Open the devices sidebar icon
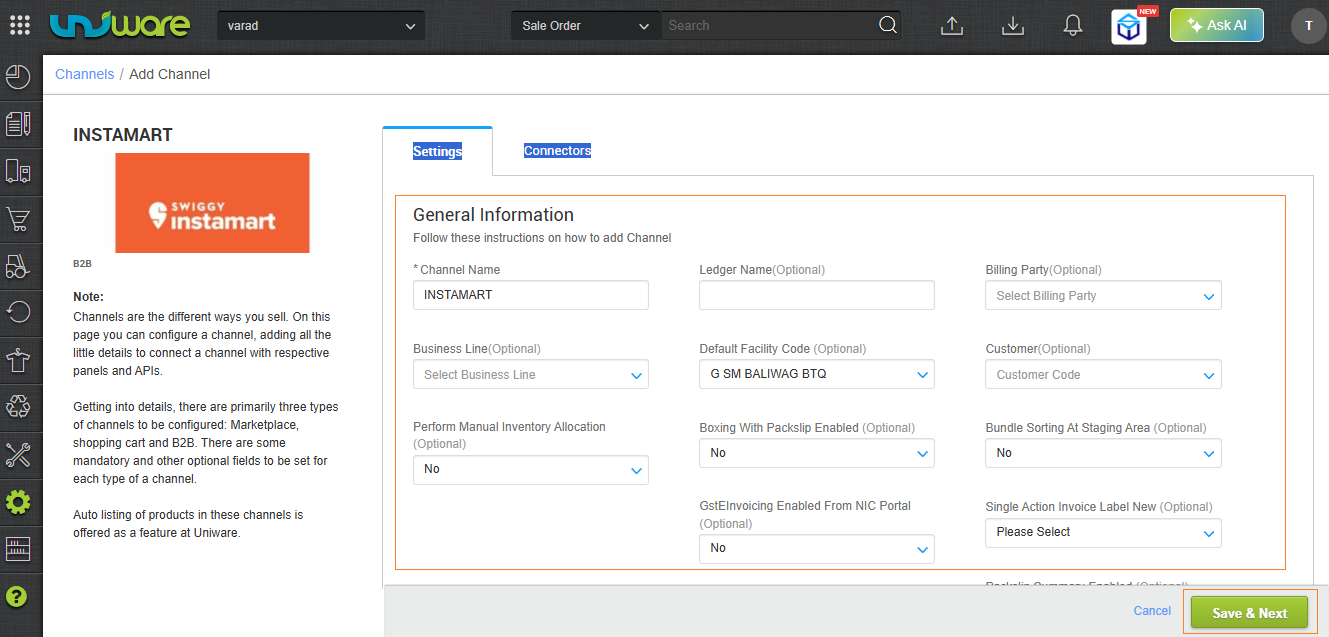Screen dimensions: 1329x637 click(19, 171)
